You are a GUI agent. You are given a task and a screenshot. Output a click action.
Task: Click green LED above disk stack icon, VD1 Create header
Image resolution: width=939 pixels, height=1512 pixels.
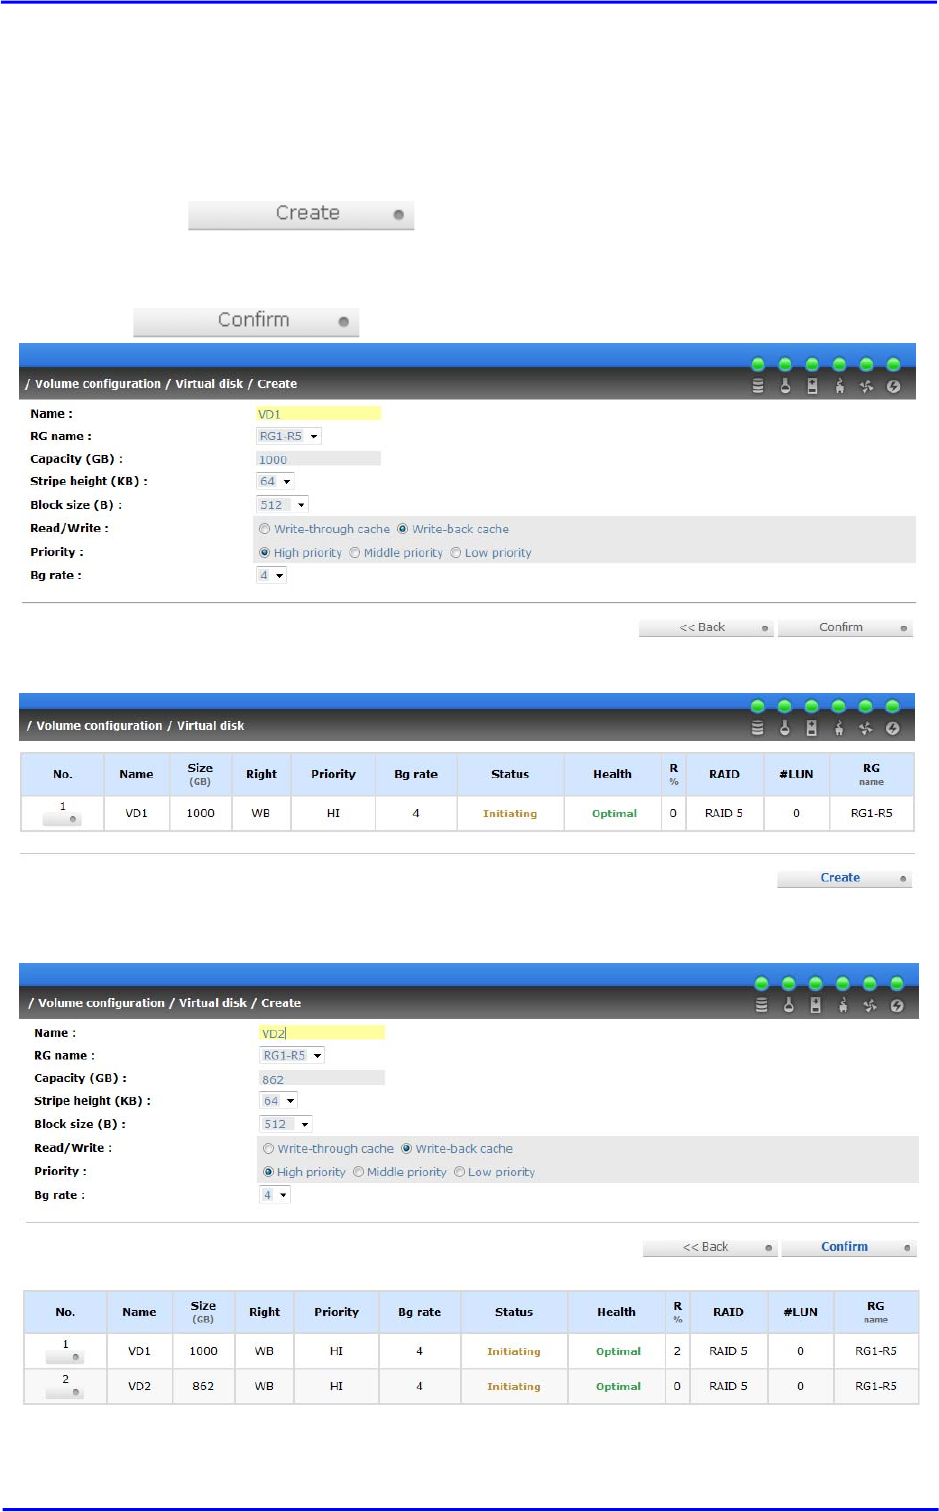pyautogui.click(x=758, y=364)
